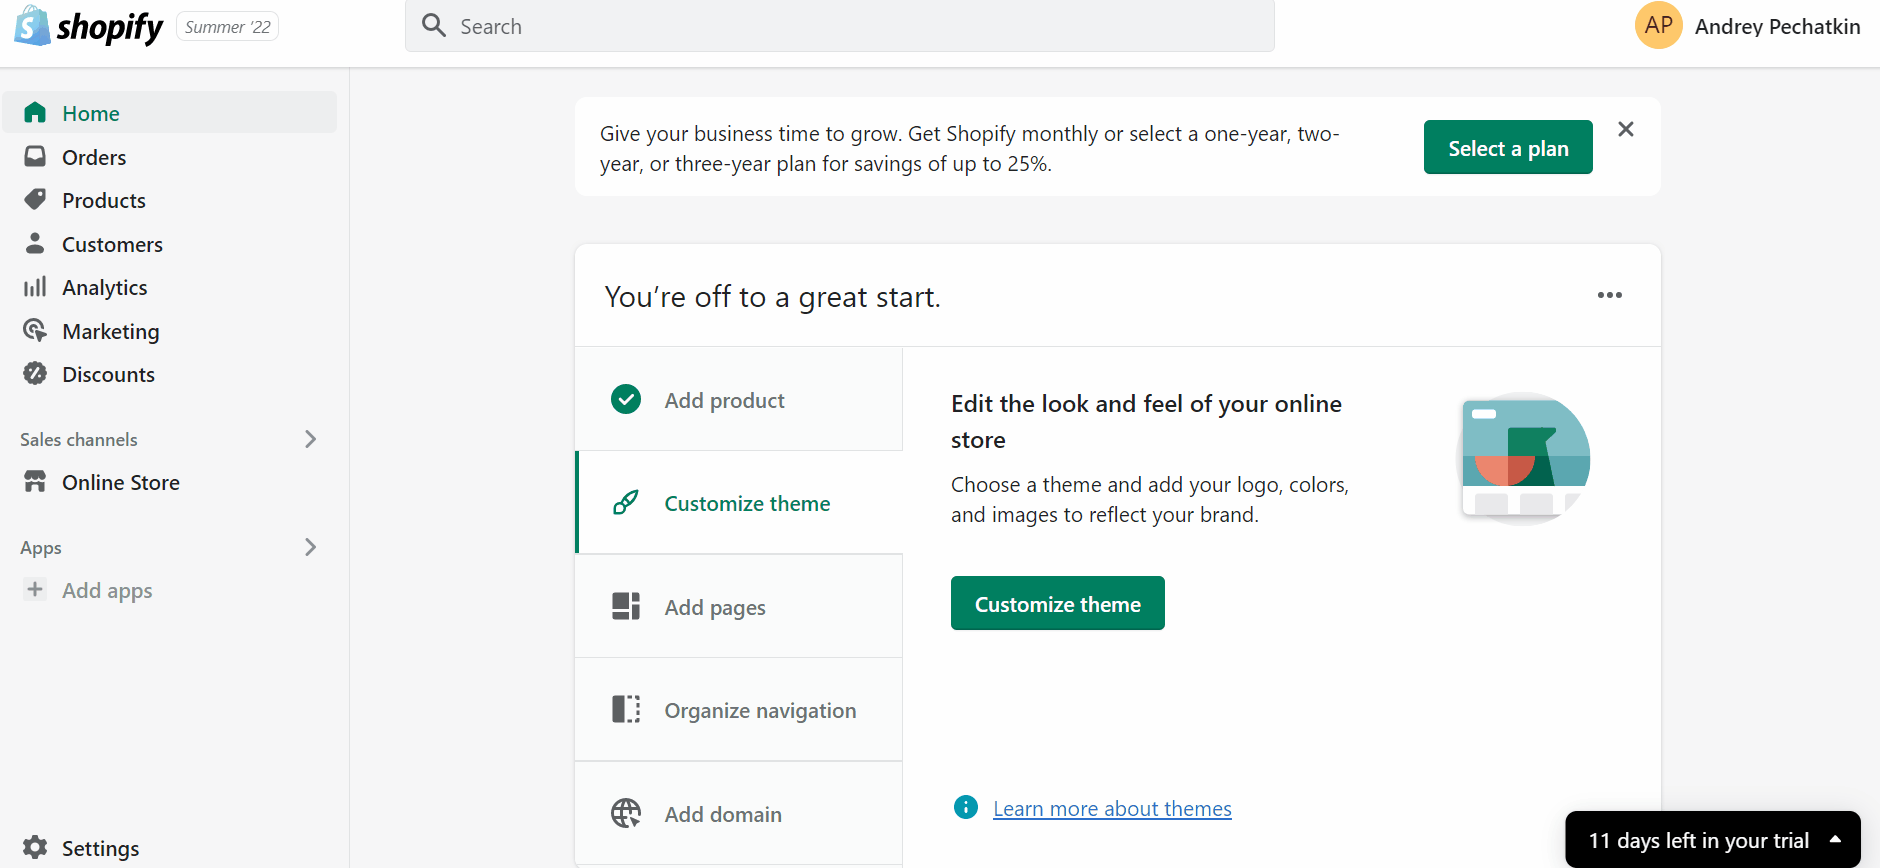Click the Customize theme brush icon
This screenshot has width=1880, height=868.
[626, 502]
